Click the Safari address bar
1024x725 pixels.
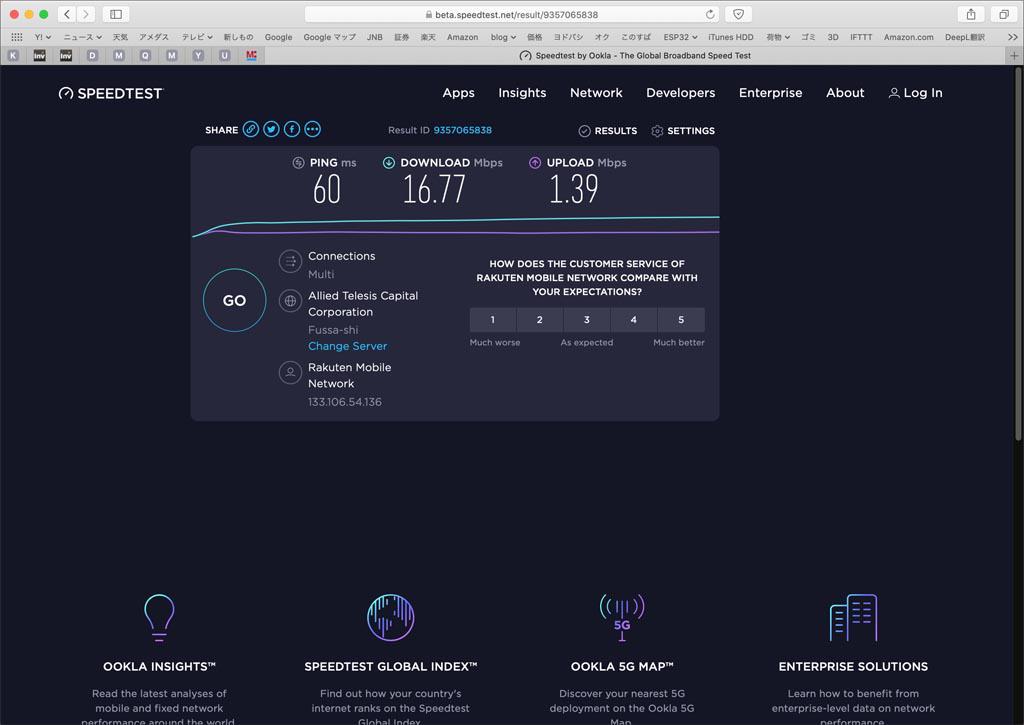[511, 14]
